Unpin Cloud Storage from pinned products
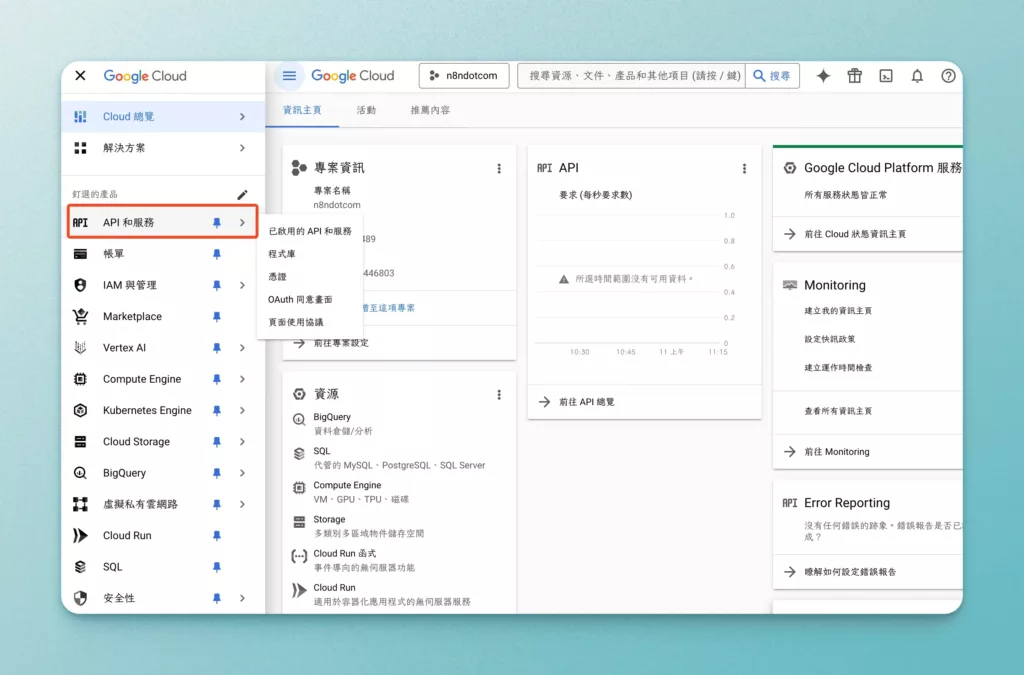Image resolution: width=1024 pixels, height=675 pixels. (217, 442)
